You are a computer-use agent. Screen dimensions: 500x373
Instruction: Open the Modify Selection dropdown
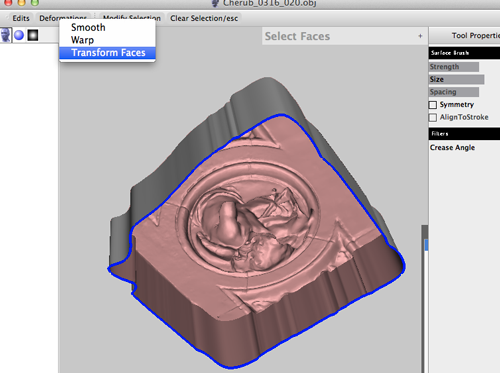(x=132, y=18)
